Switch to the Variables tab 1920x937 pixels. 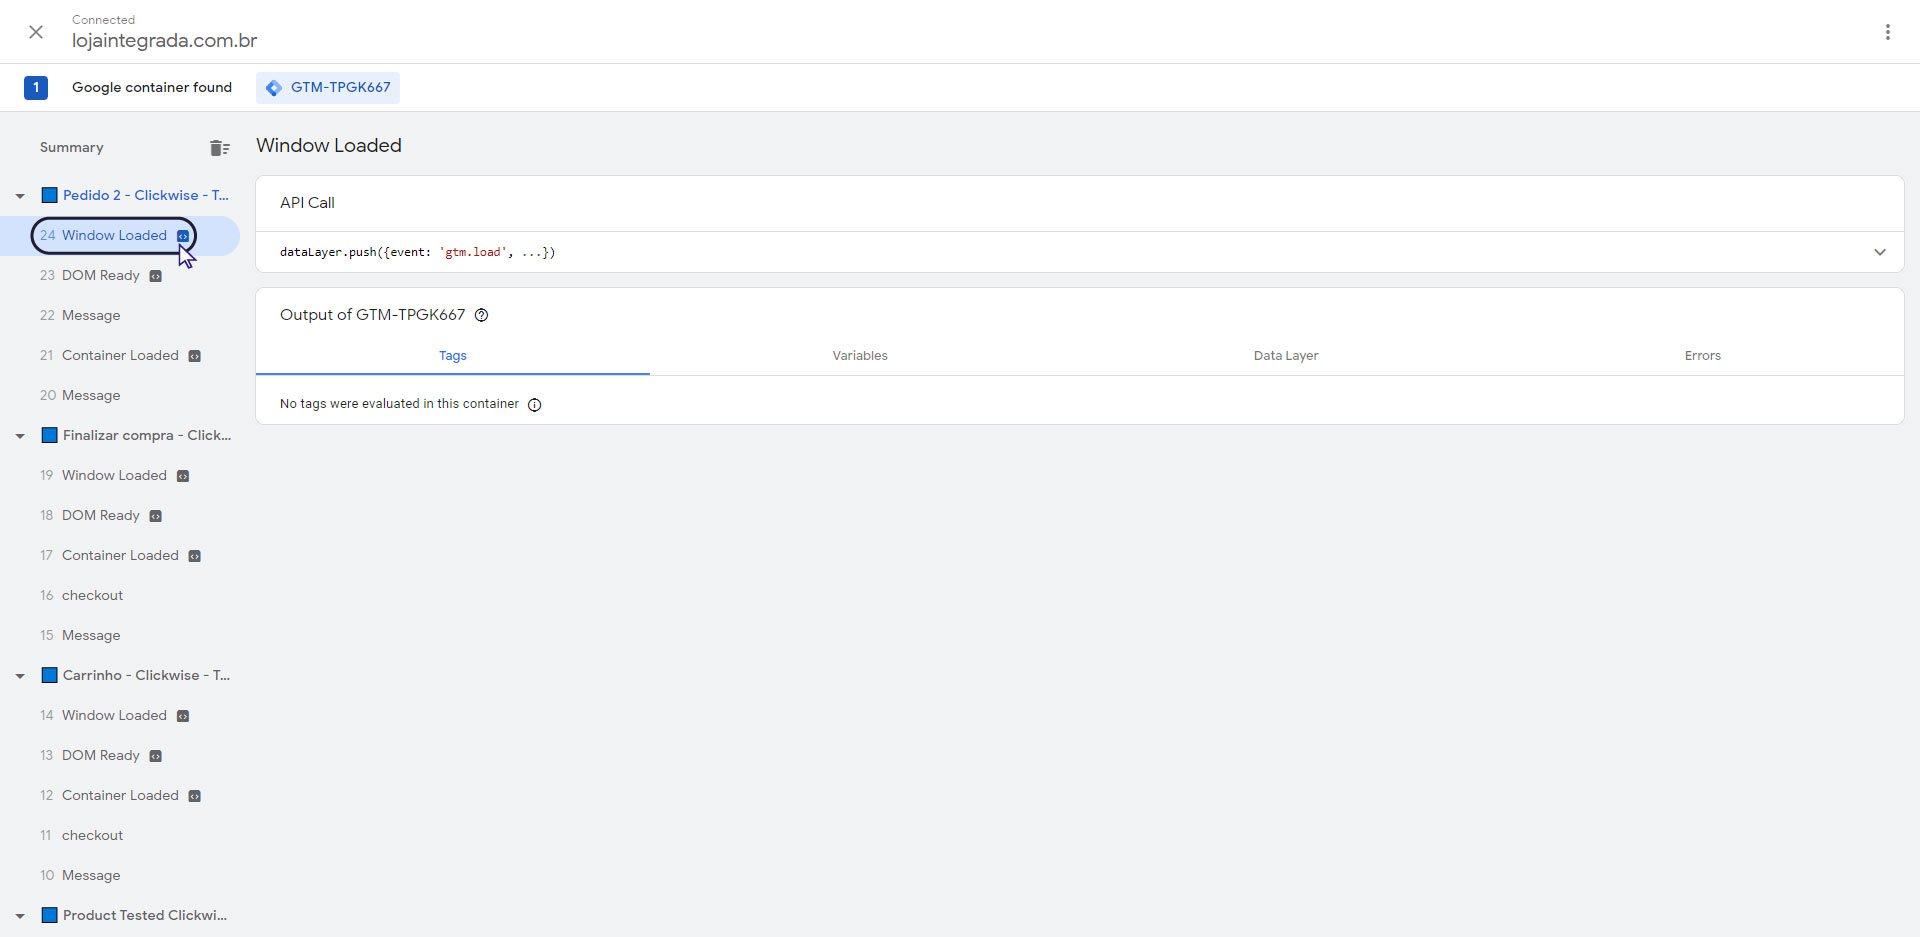coord(859,356)
